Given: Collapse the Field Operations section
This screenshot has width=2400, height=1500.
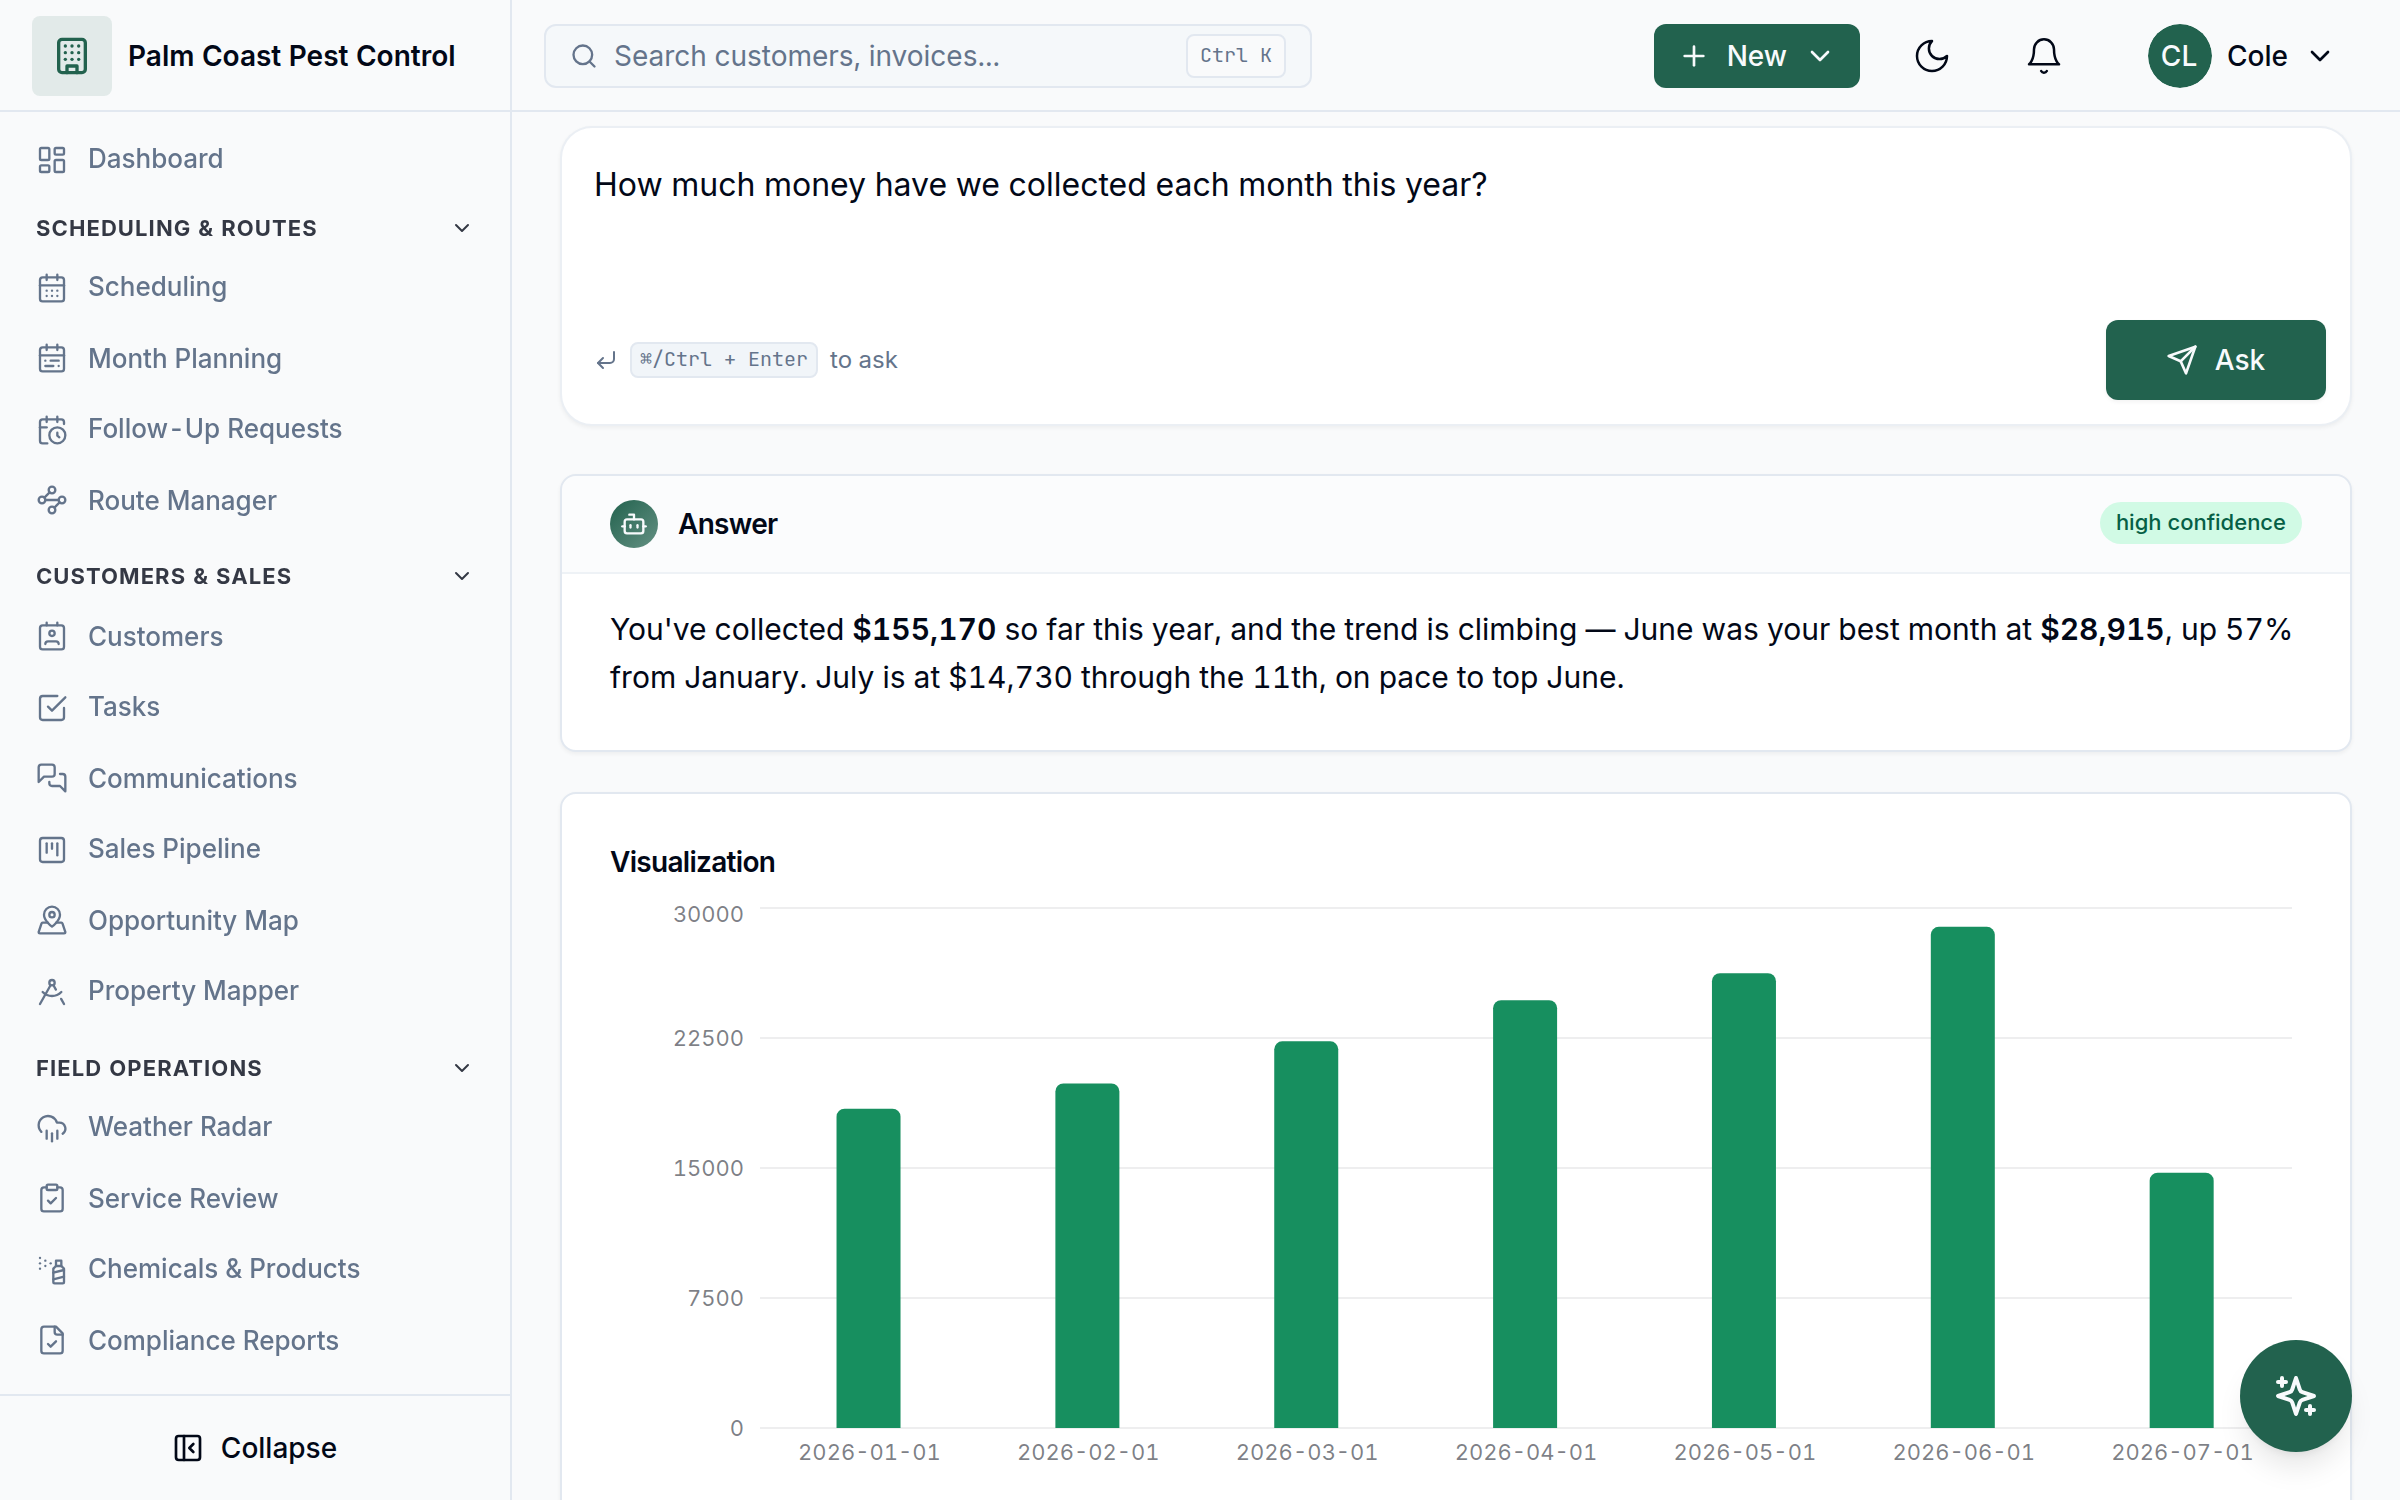Looking at the screenshot, I should [462, 1068].
